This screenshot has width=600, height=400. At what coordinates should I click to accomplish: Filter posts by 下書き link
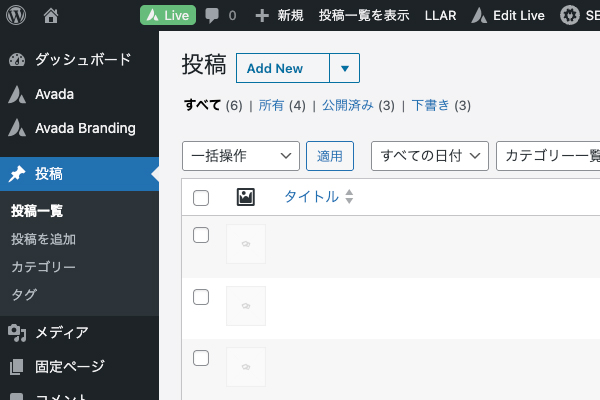(x=430, y=105)
